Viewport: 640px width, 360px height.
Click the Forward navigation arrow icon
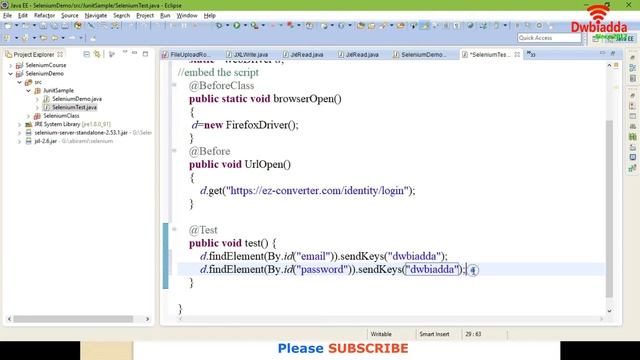coord(72,38)
